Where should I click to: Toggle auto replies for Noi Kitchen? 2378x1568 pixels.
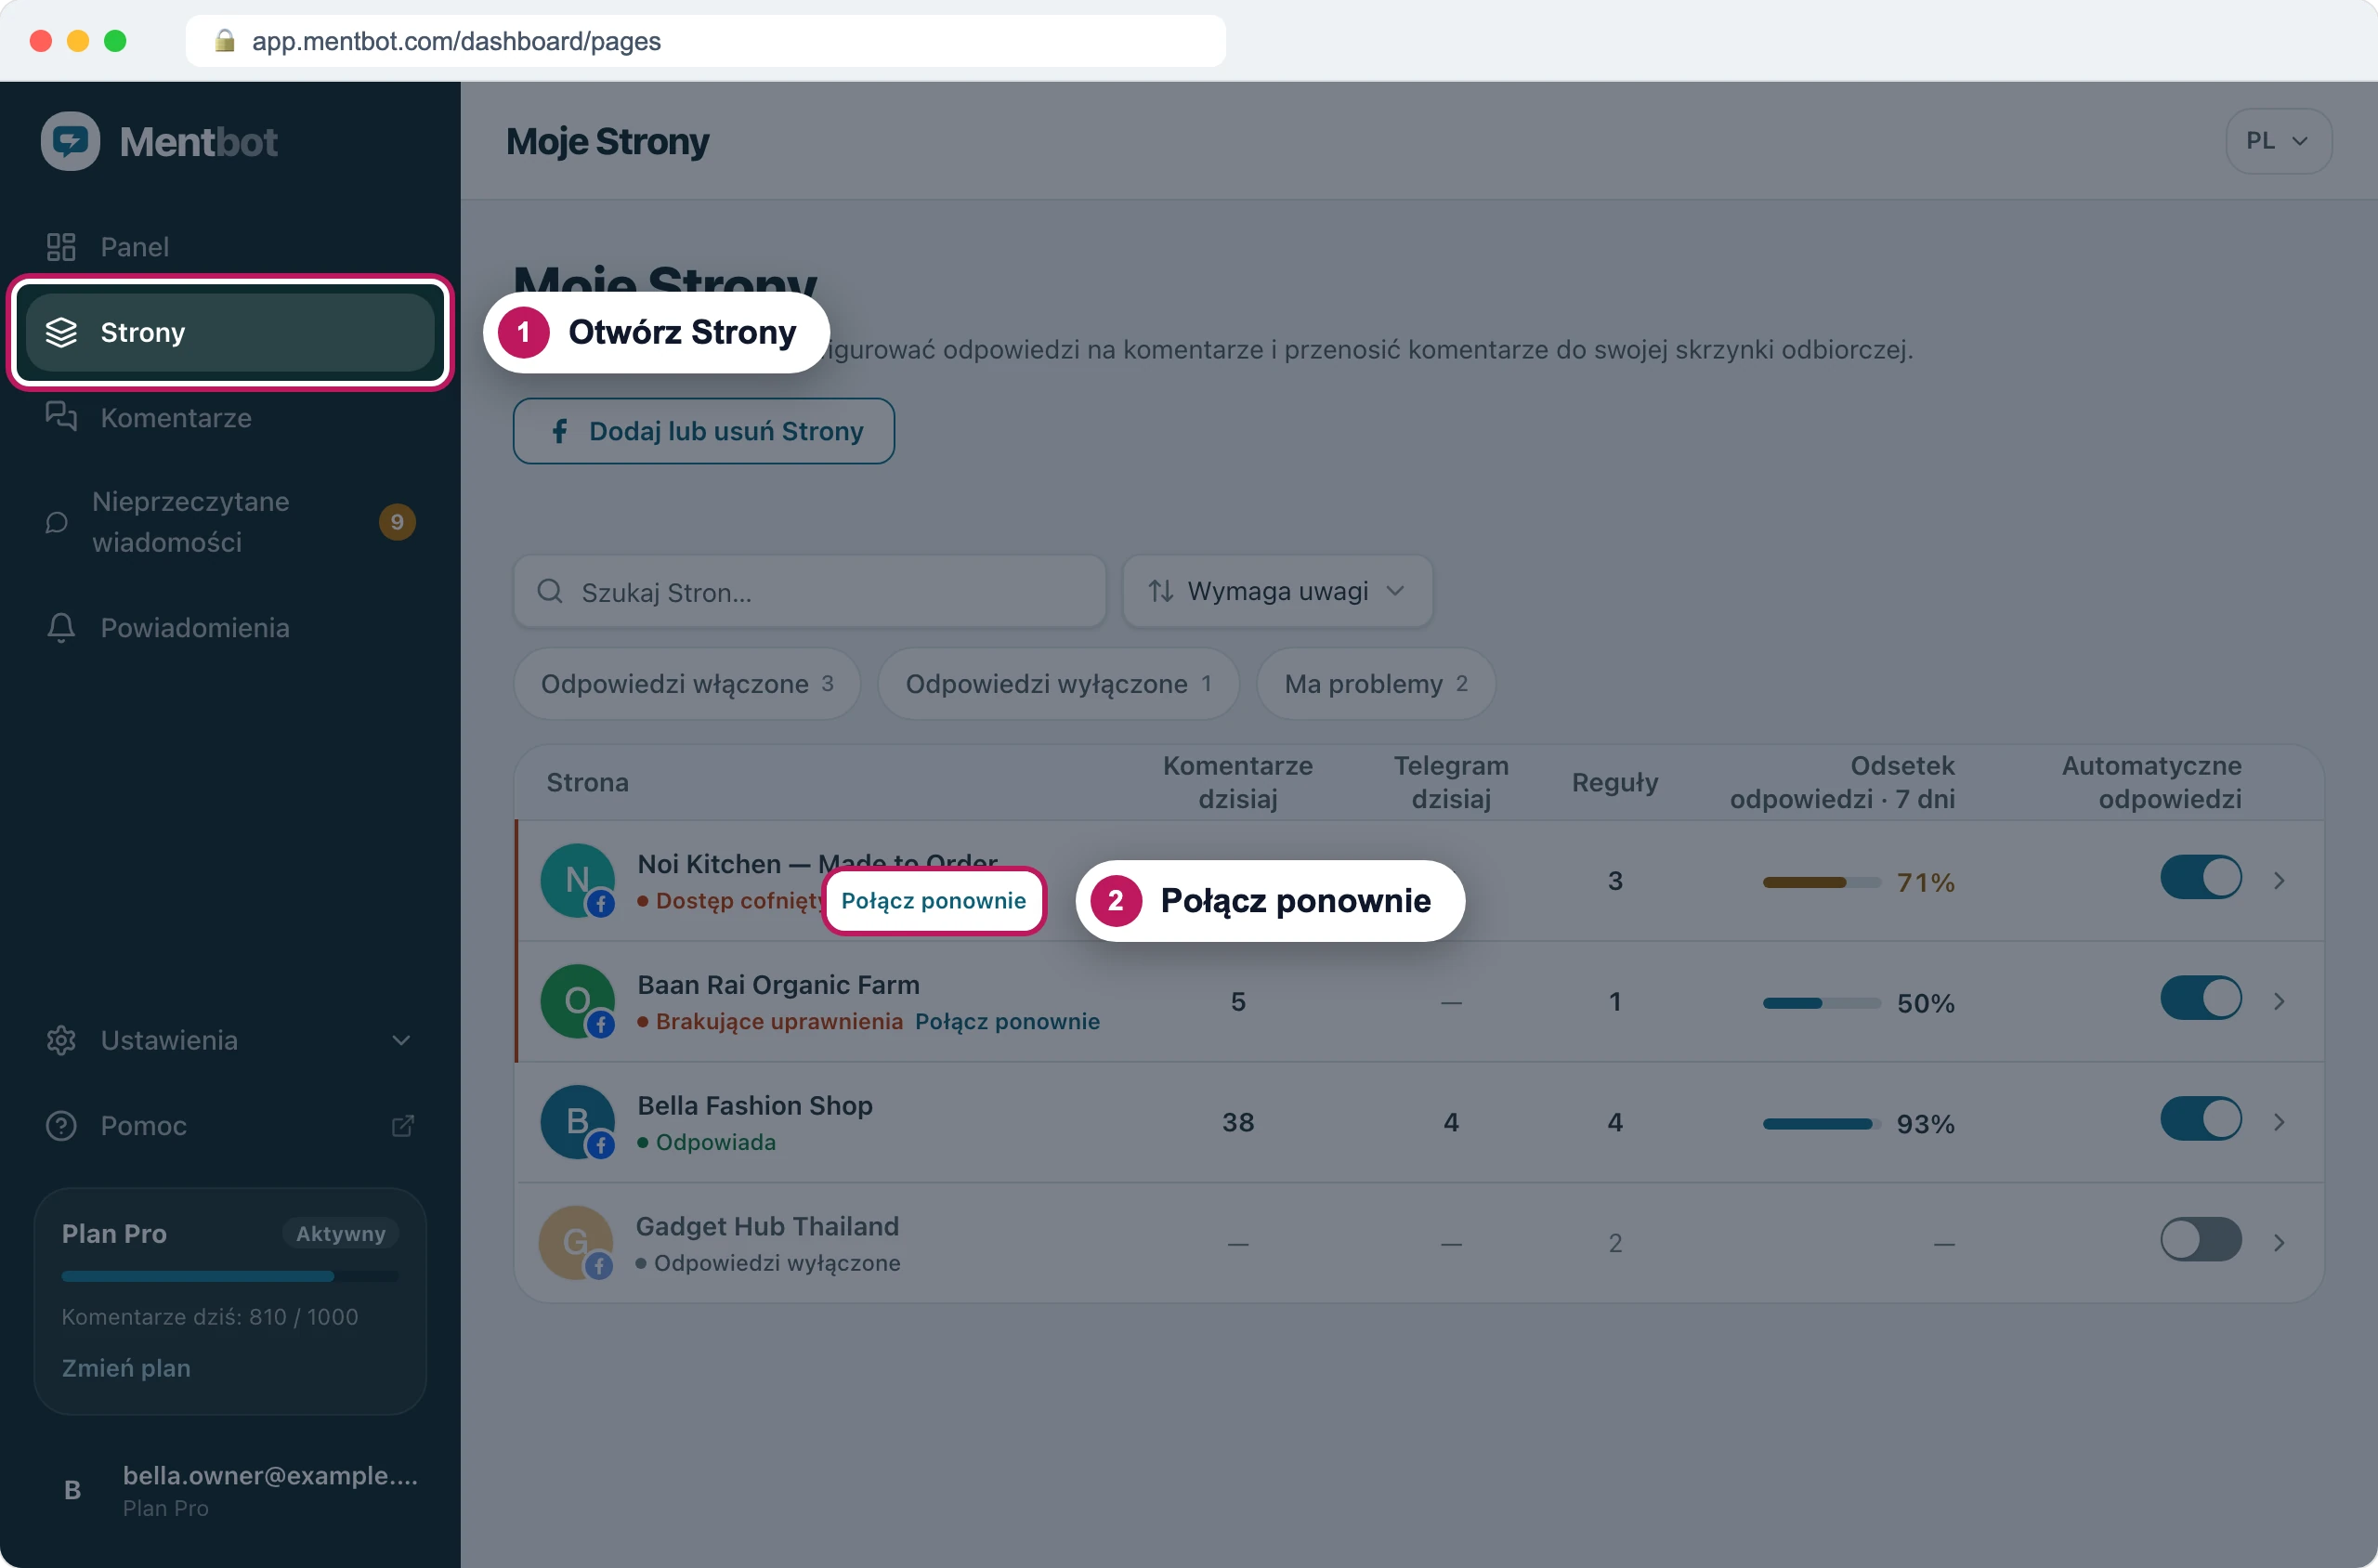pyautogui.click(x=2200, y=878)
